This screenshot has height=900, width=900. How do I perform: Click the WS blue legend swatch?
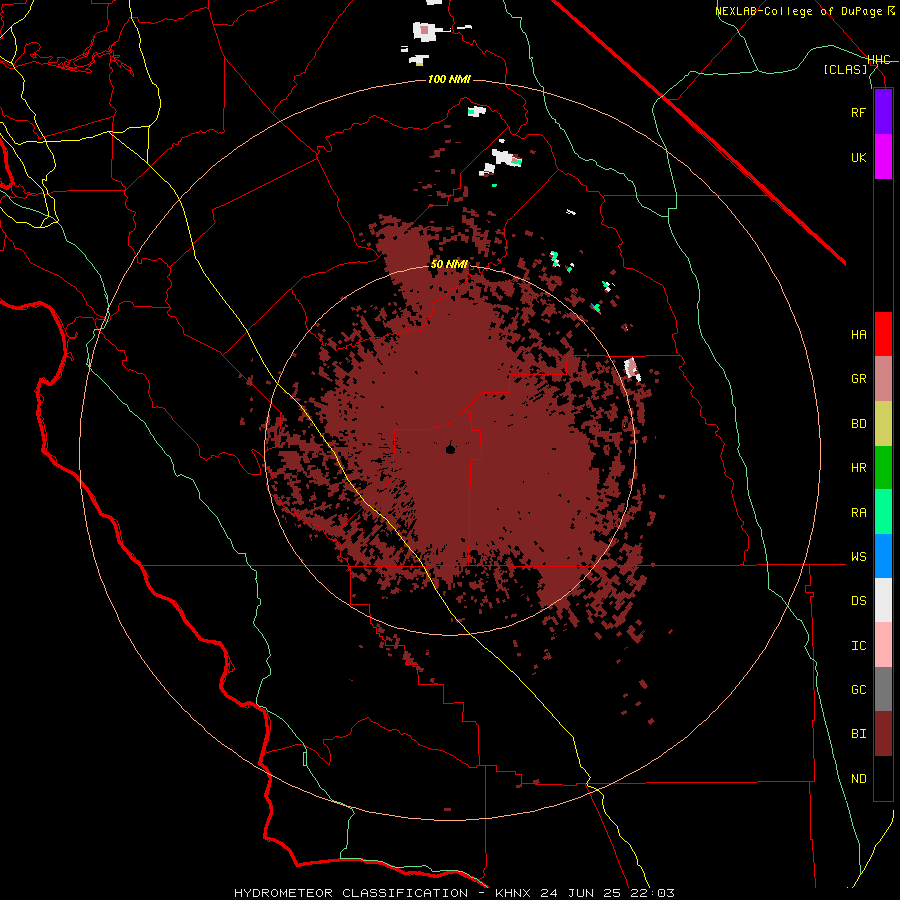click(883, 556)
